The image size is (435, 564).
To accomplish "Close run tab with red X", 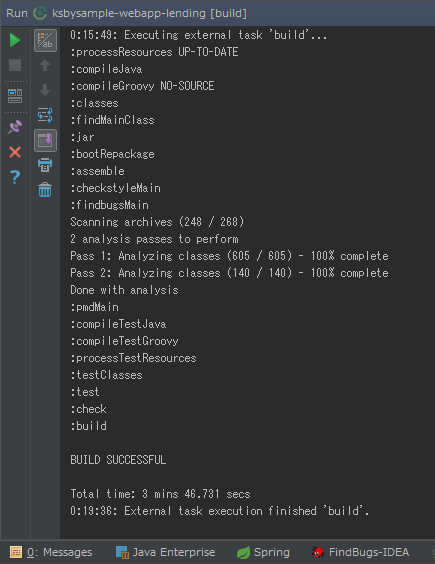I will coord(15,152).
